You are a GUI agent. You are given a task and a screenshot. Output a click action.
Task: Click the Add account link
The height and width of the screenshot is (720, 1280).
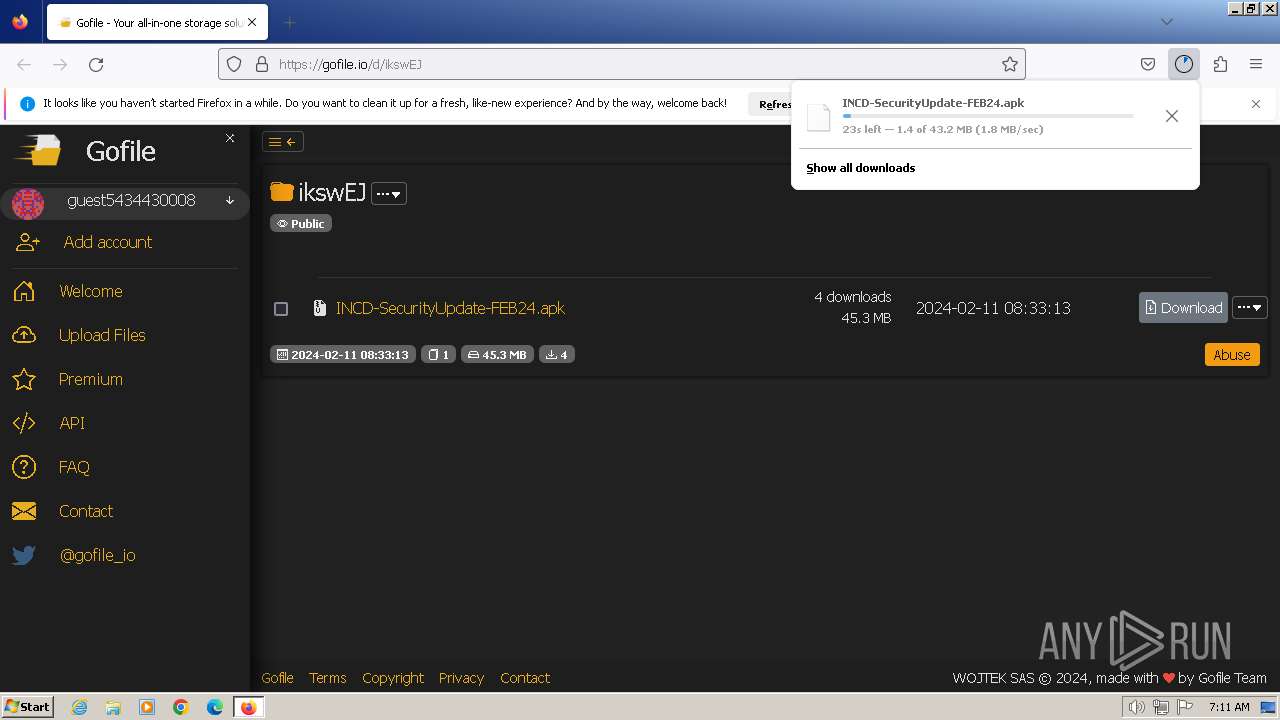(108, 242)
